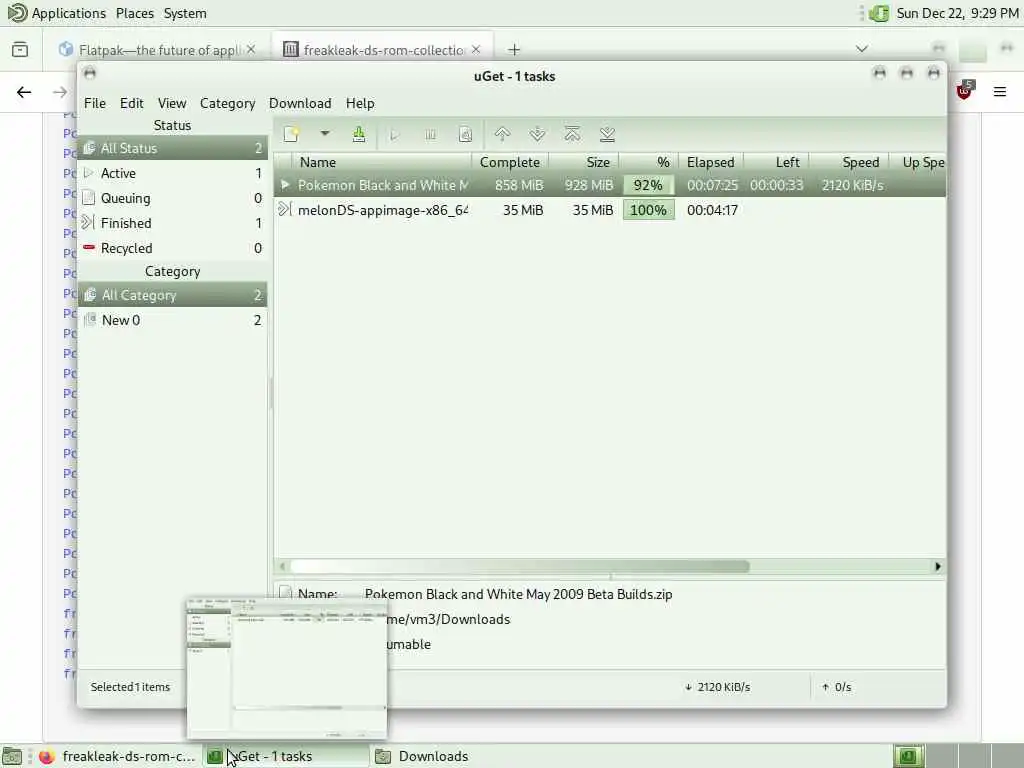1024x768 pixels.
Task: Click the Move Down toolbar arrow
Action: coord(537,135)
